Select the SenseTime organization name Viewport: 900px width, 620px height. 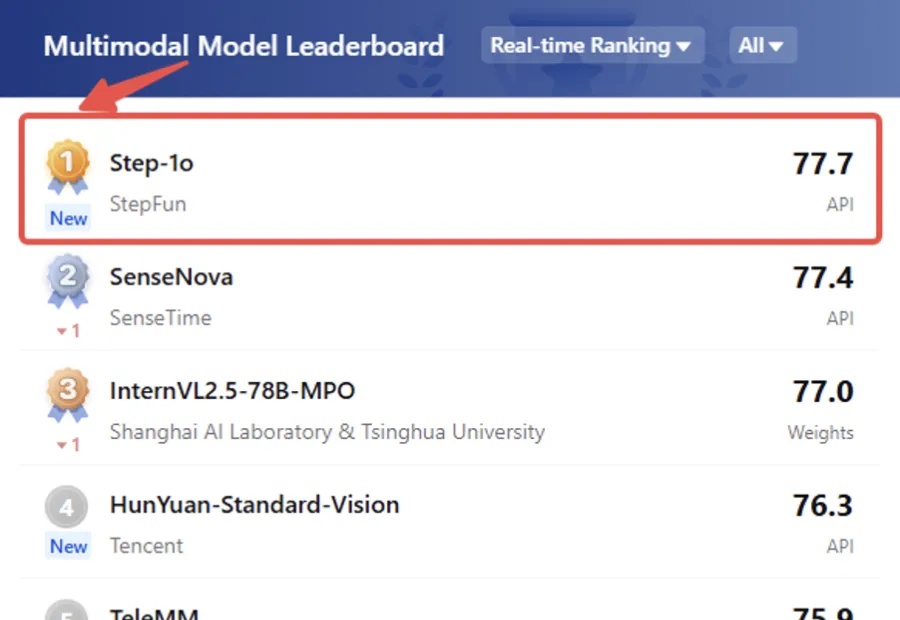(x=161, y=317)
